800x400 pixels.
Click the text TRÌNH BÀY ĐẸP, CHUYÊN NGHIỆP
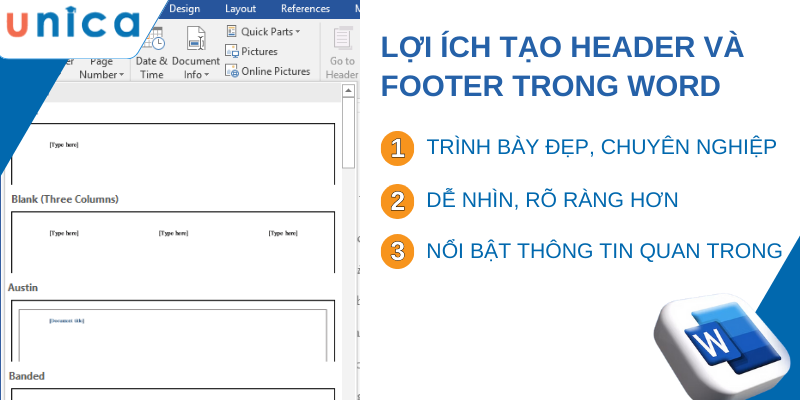(x=602, y=147)
